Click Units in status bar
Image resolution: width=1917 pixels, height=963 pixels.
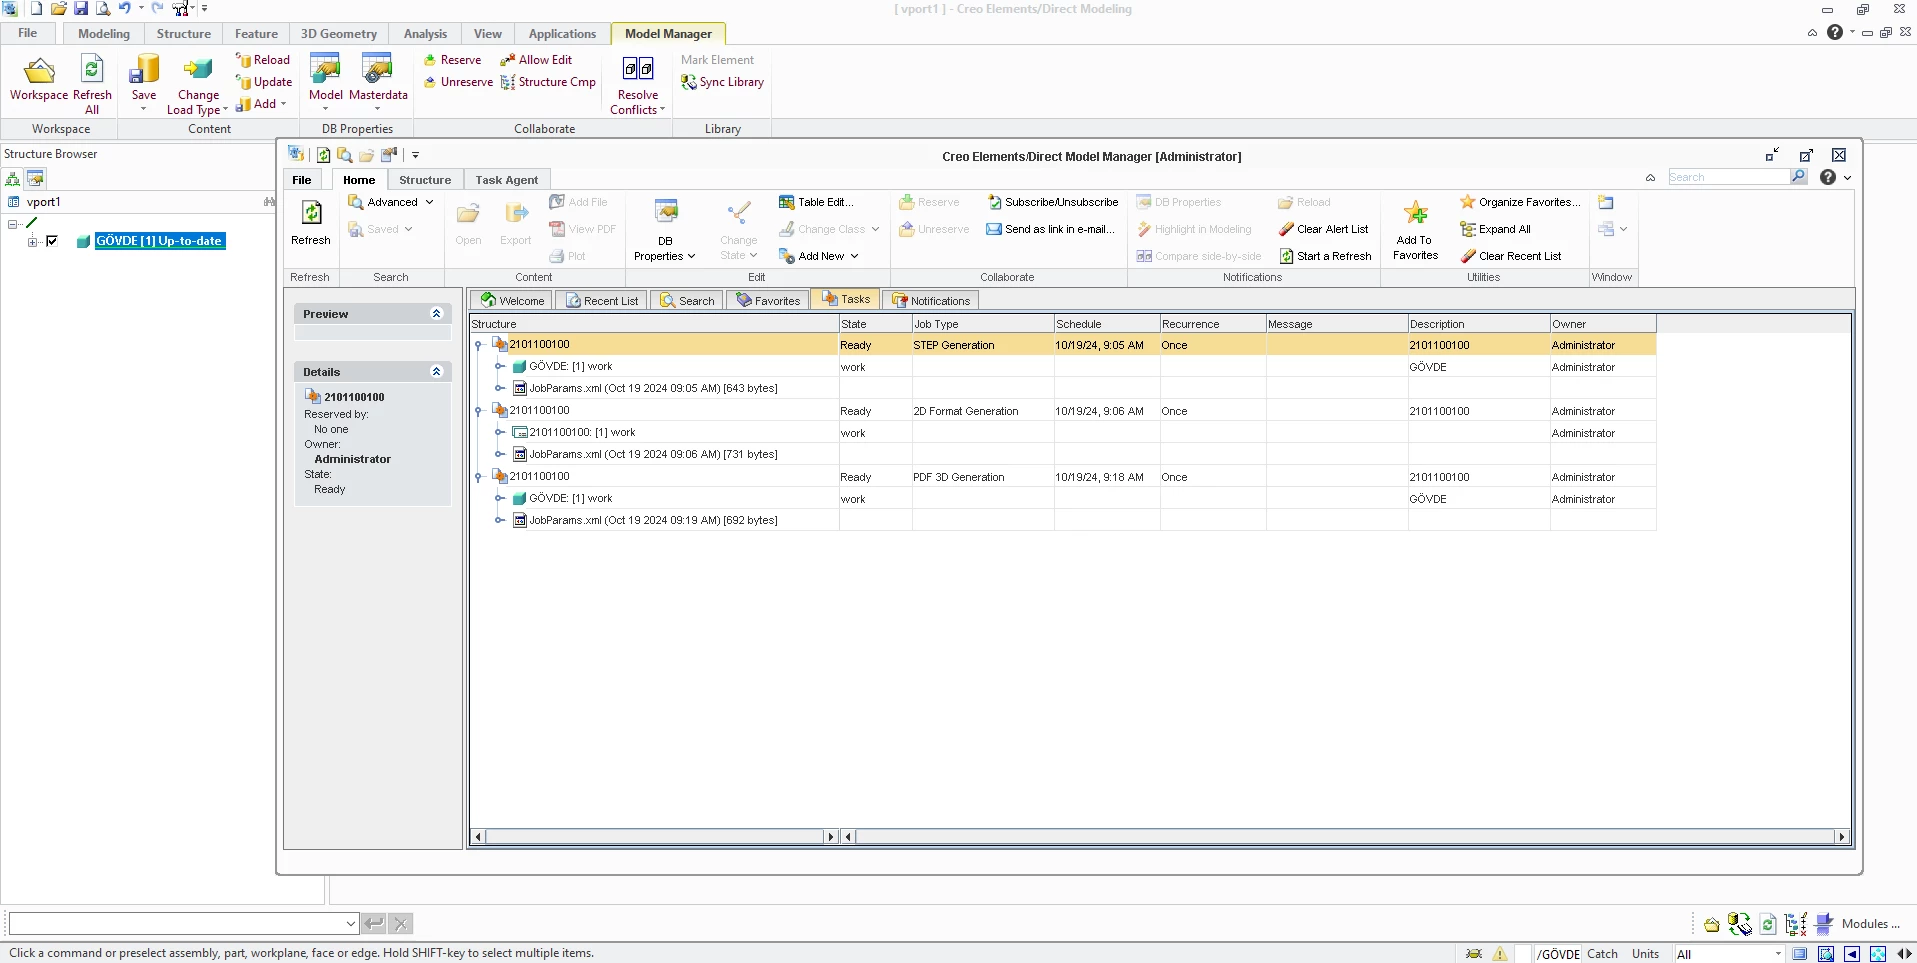(1645, 954)
